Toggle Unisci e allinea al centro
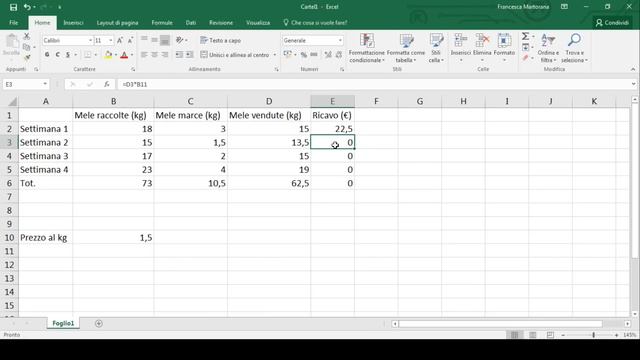This screenshot has width=640, height=360. 235,55
